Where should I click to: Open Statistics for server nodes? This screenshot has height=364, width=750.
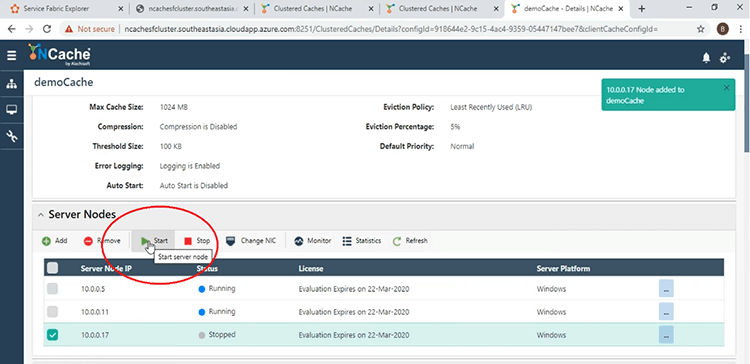(x=362, y=241)
